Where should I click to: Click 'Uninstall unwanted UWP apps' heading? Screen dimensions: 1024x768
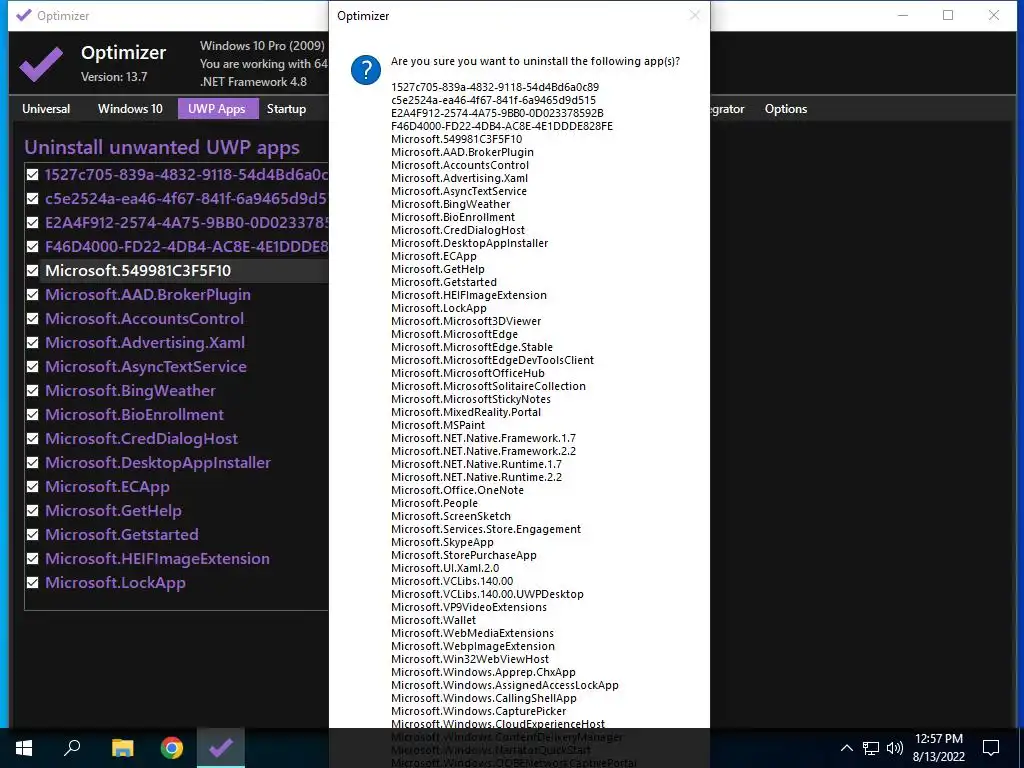162,148
